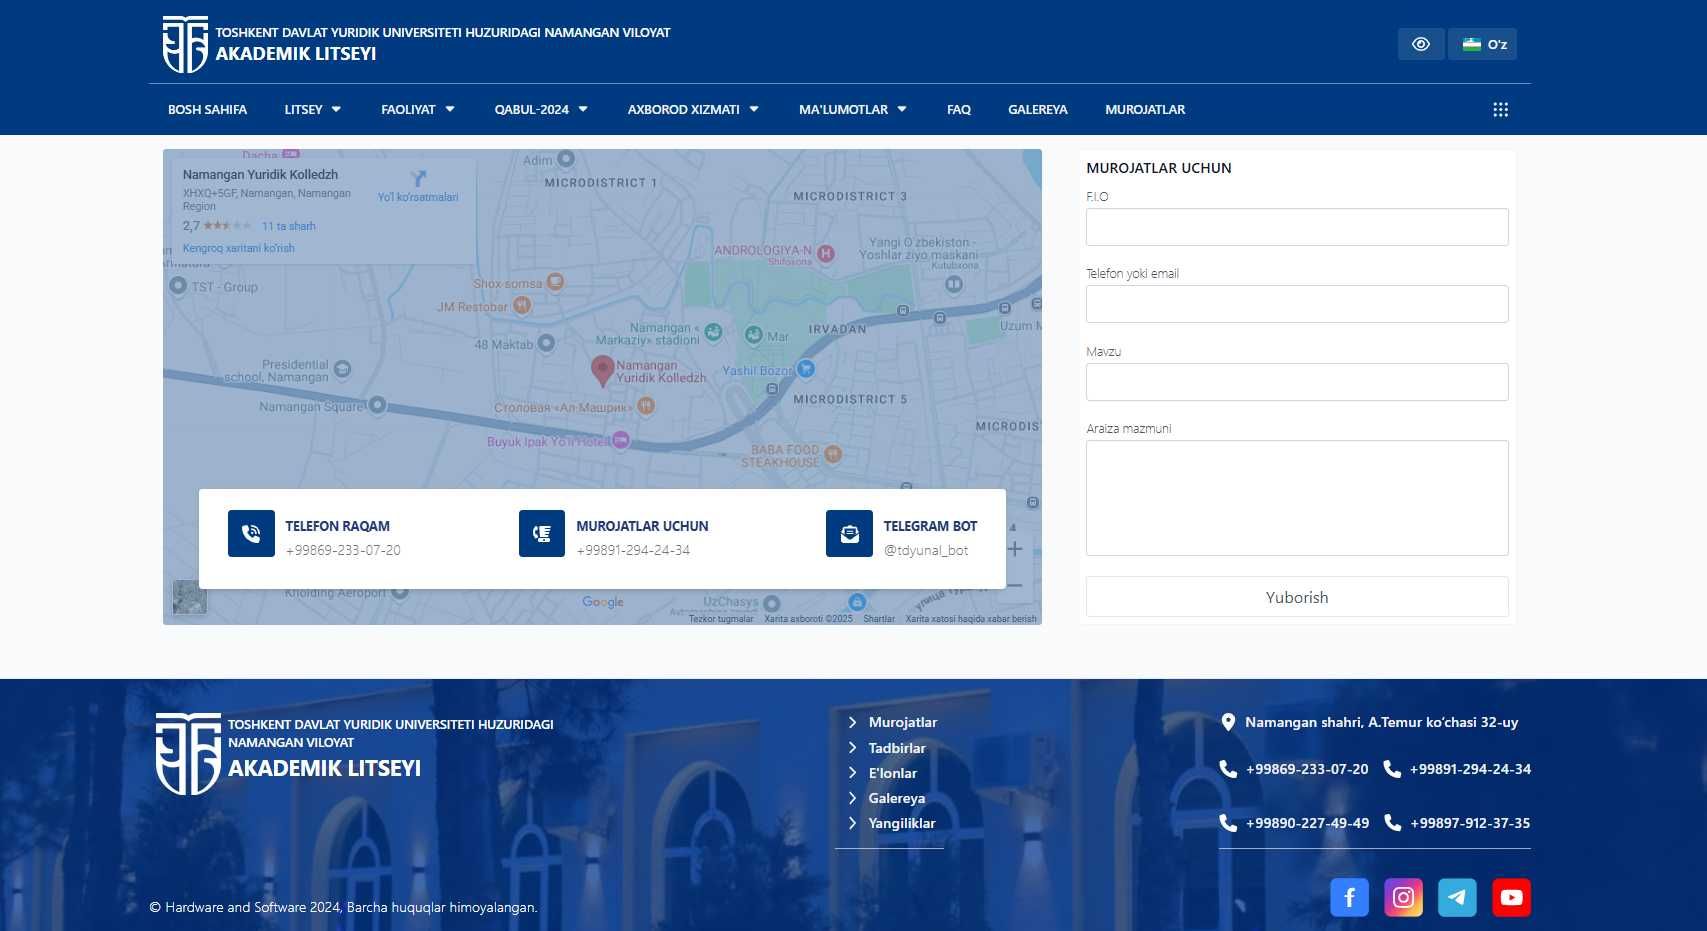Open the Instagram social icon

click(1403, 897)
